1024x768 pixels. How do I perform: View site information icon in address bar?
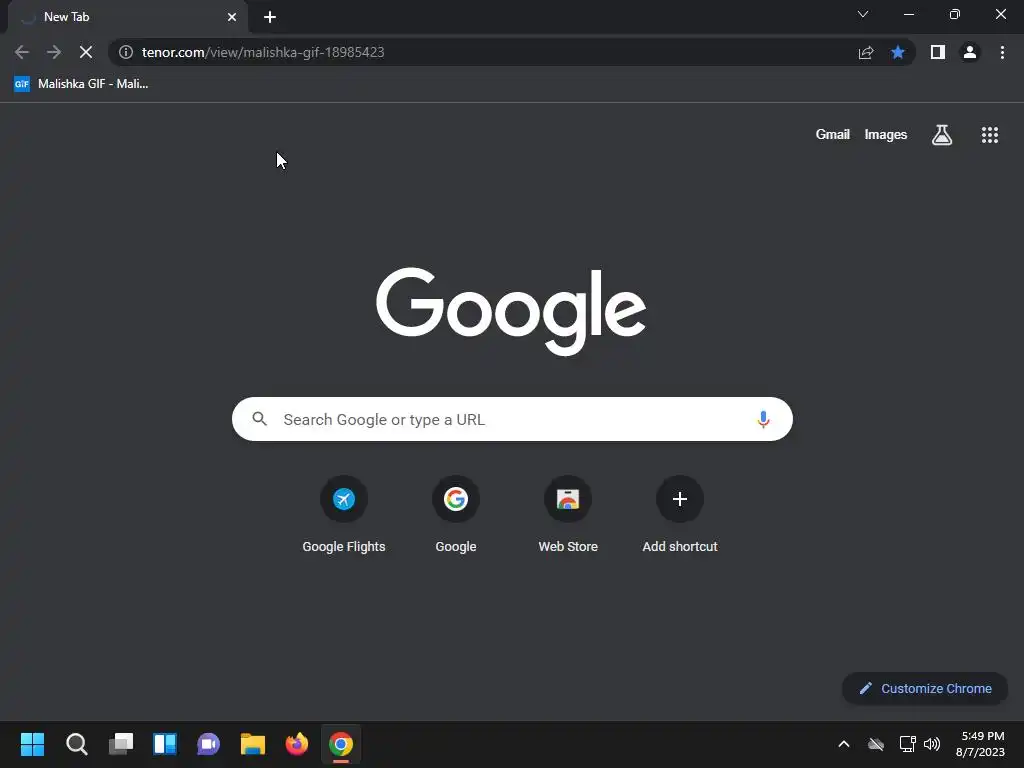point(126,52)
